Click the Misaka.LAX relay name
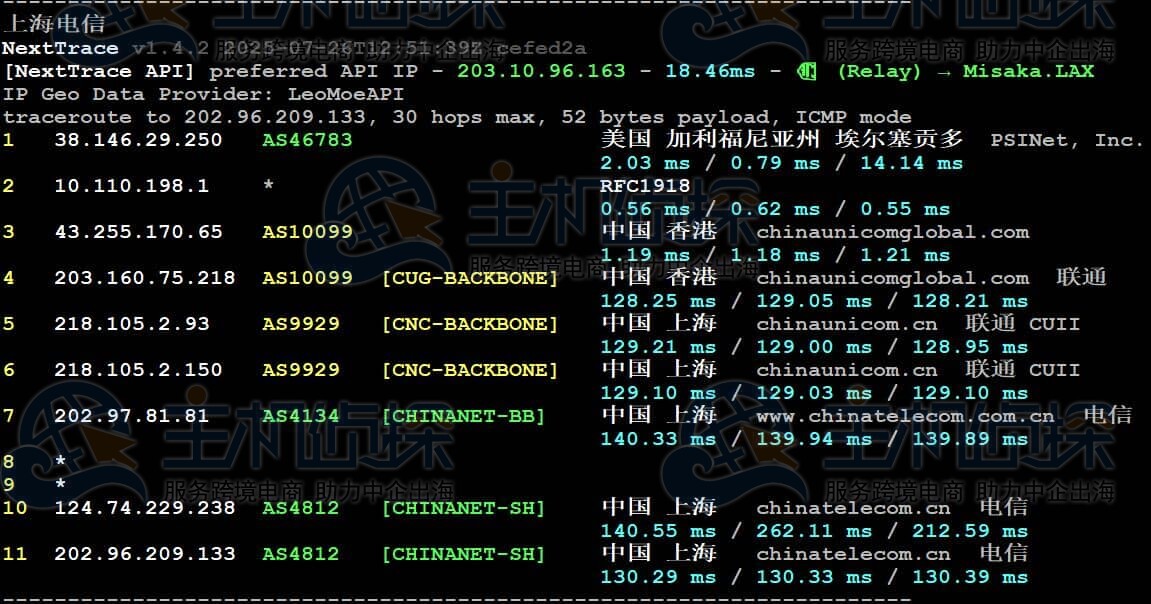Viewport: 1151px width, 604px height. [x=1028, y=71]
